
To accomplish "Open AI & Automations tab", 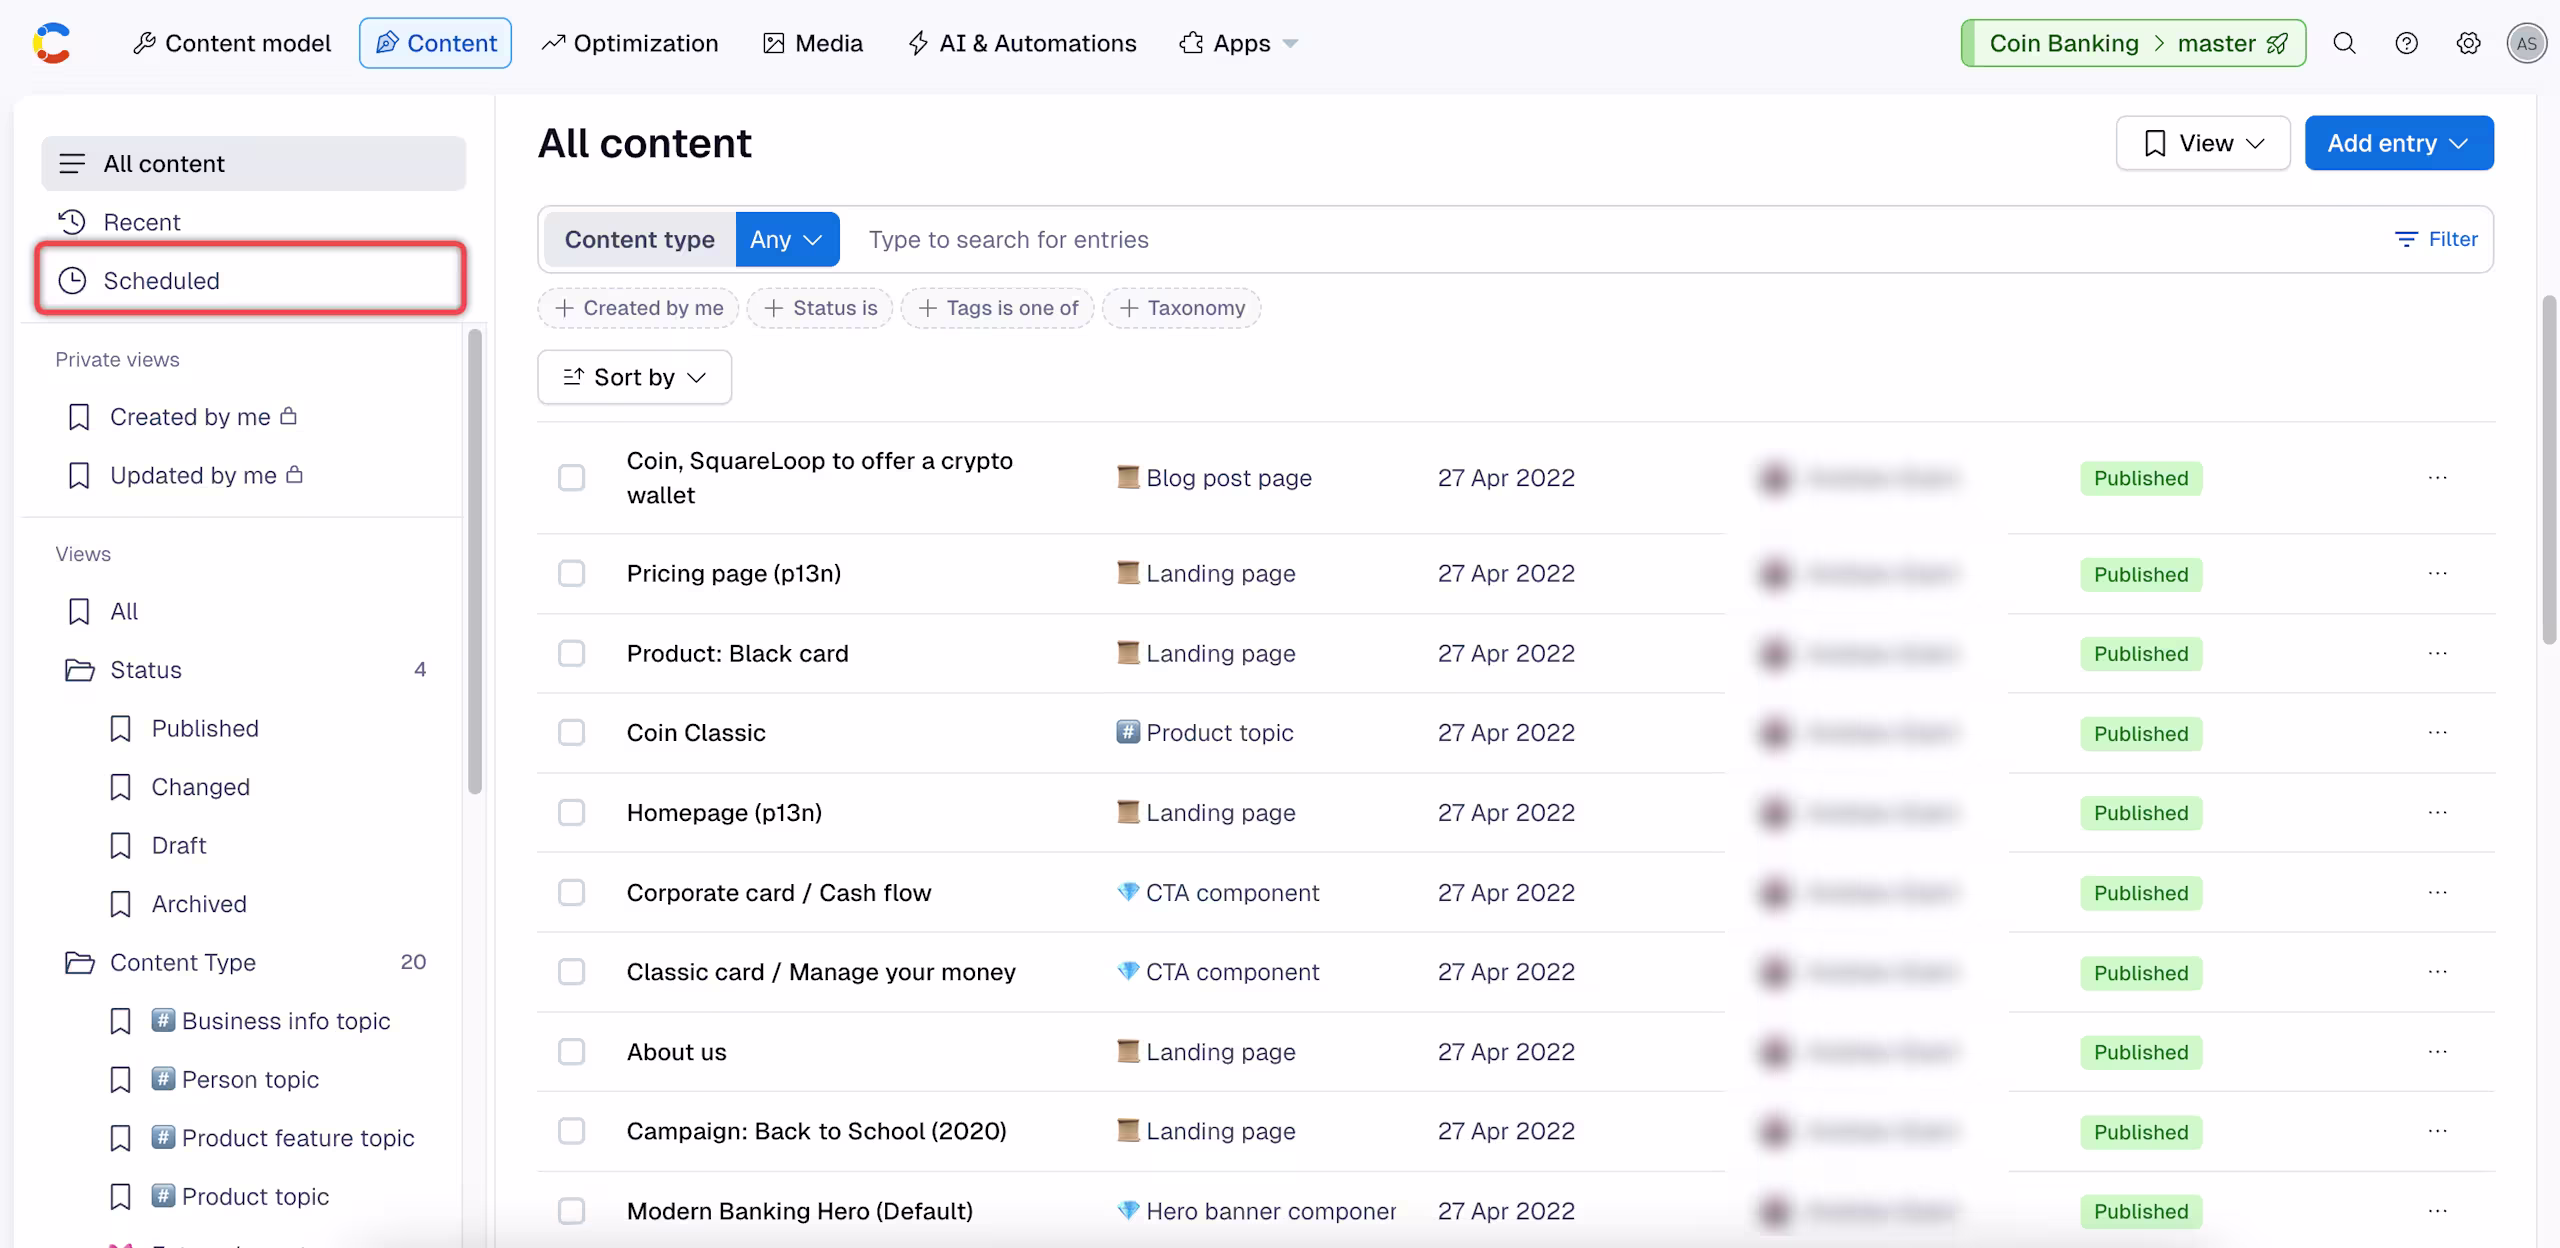I will [x=1022, y=43].
